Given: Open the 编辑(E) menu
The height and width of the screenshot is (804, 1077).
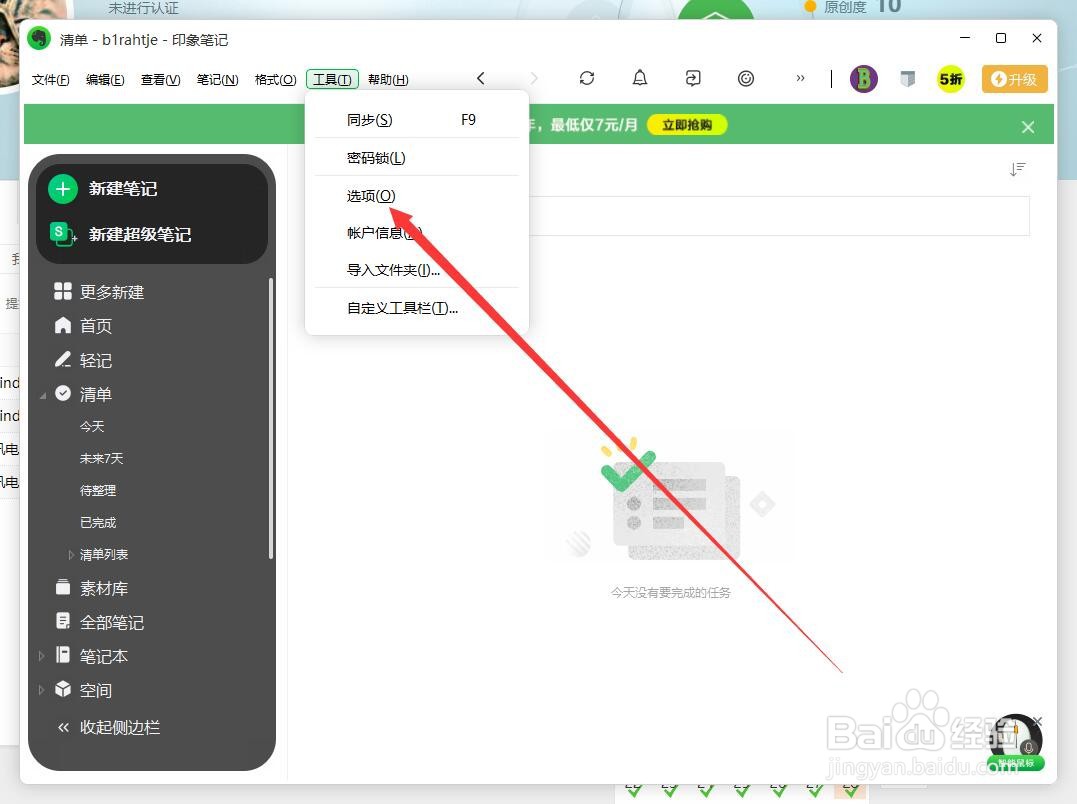Looking at the screenshot, I should (x=105, y=80).
